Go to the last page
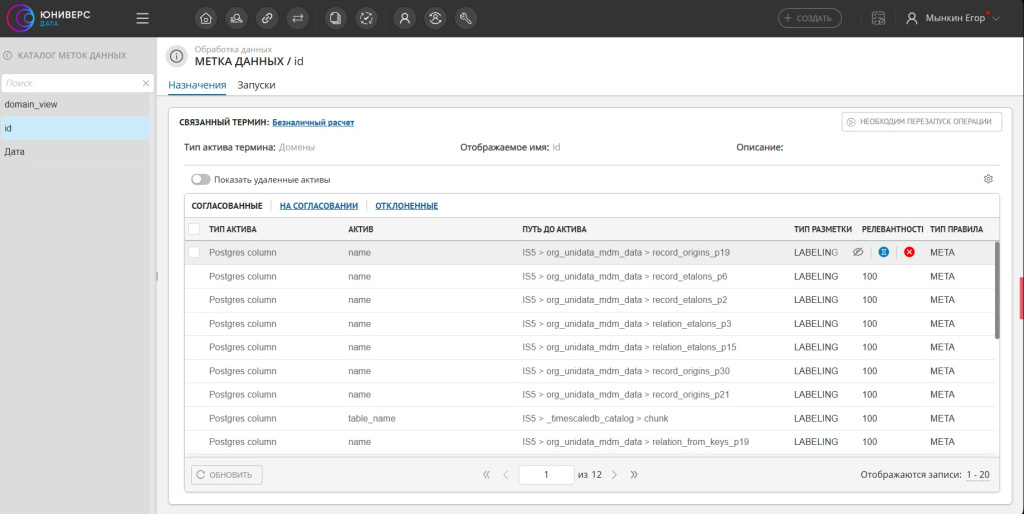This screenshot has height=514, width=1024. tap(633, 475)
